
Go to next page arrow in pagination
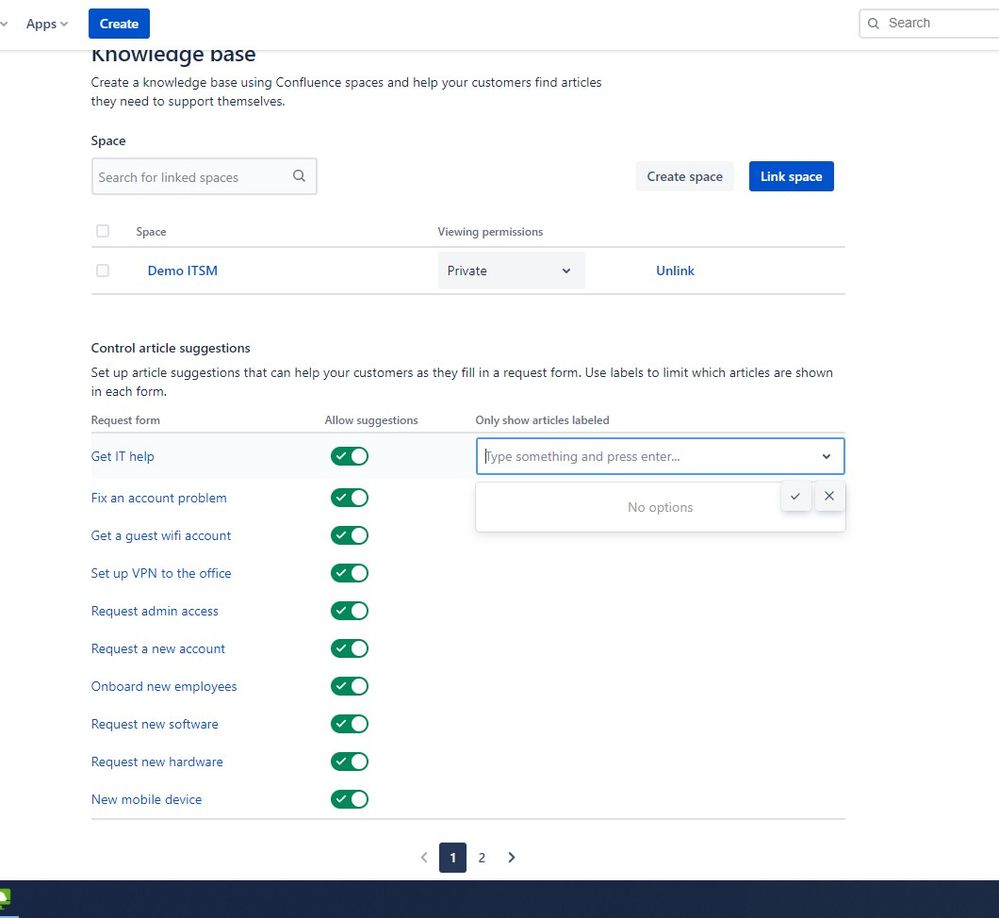coord(511,857)
